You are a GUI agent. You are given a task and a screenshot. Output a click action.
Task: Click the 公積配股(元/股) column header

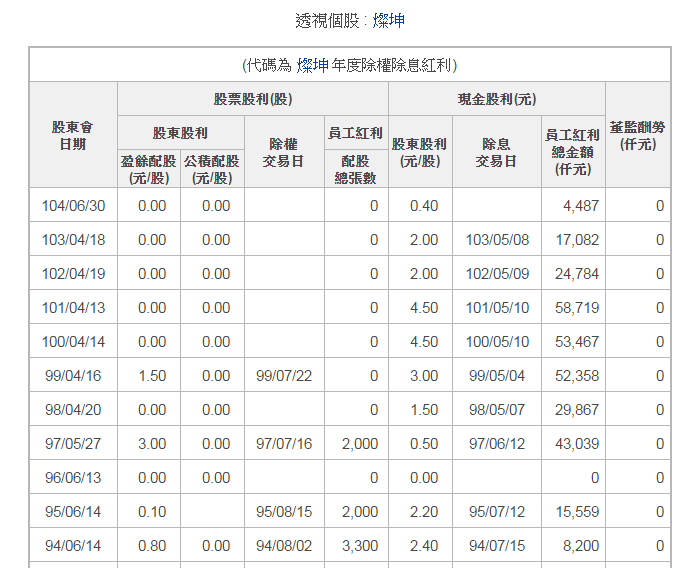(212, 169)
